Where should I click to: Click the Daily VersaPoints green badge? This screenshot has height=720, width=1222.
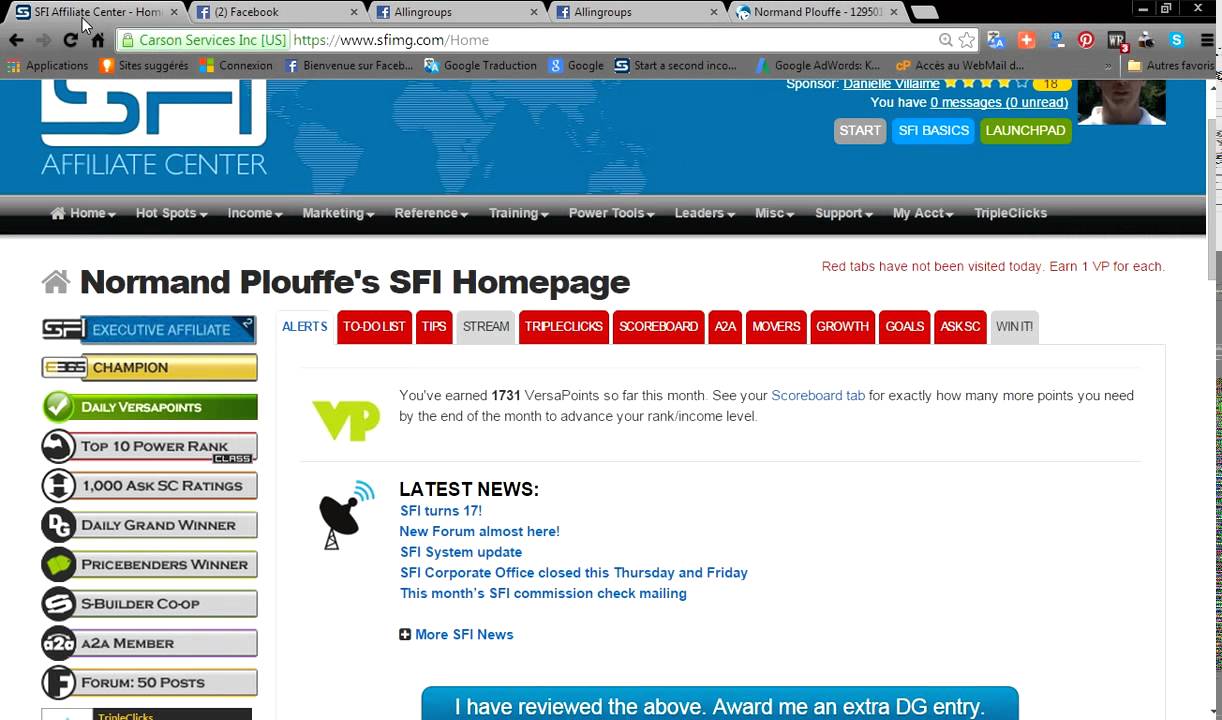149,407
